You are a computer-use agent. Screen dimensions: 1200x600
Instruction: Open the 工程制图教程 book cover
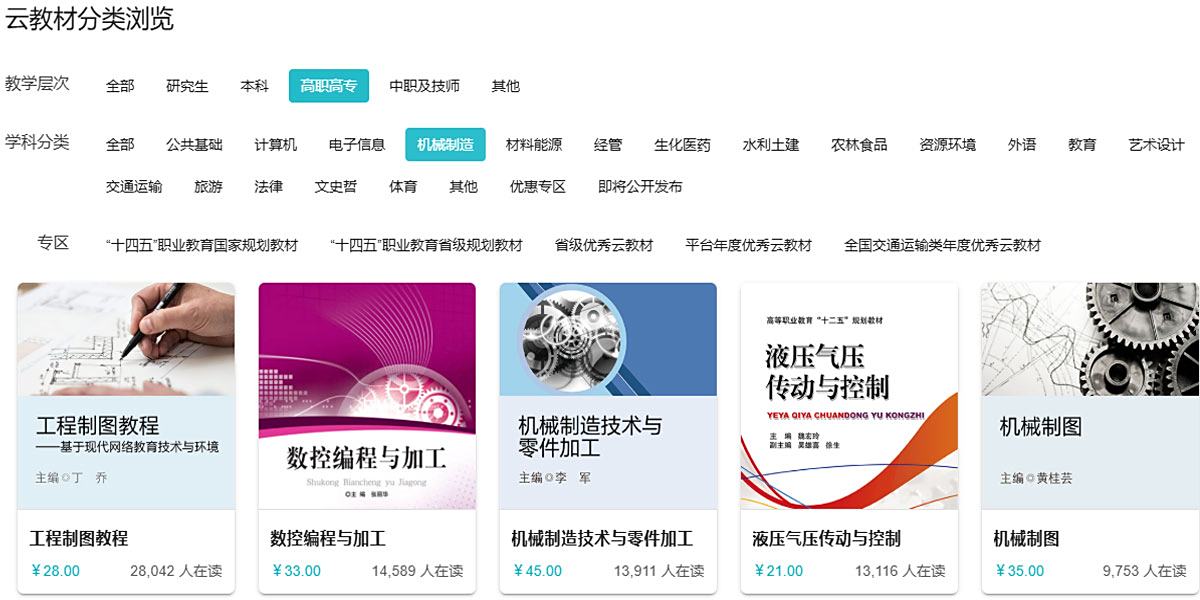coord(126,396)
